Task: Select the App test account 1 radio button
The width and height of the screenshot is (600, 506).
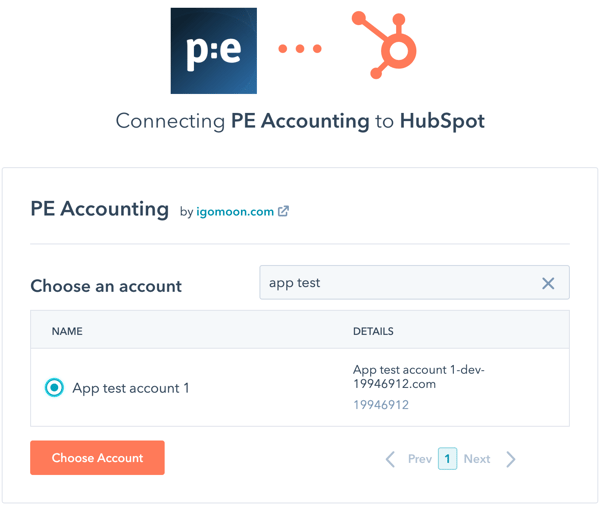Action: point(54,388)
